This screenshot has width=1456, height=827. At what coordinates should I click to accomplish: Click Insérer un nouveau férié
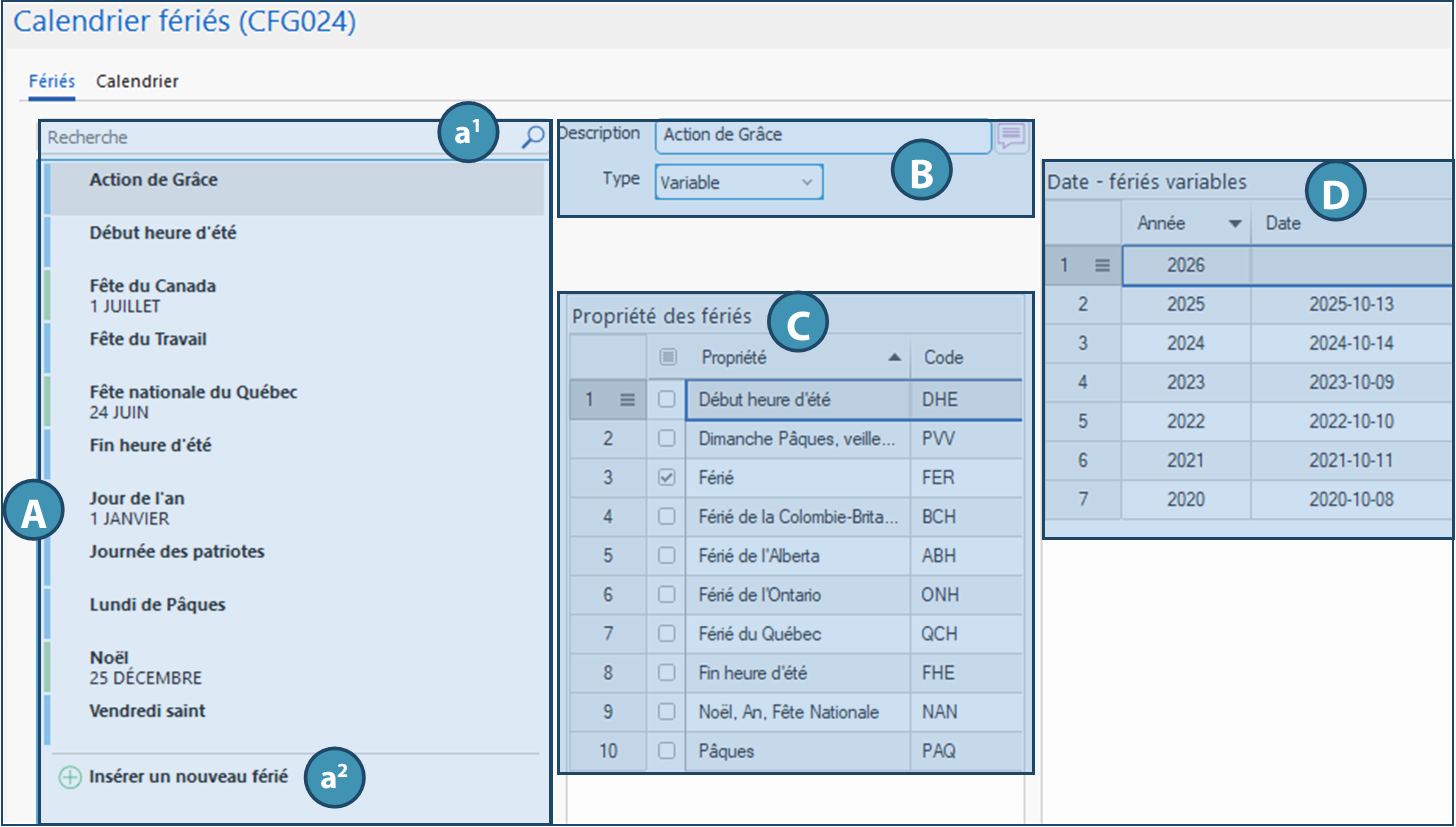[x=188, y=776]
